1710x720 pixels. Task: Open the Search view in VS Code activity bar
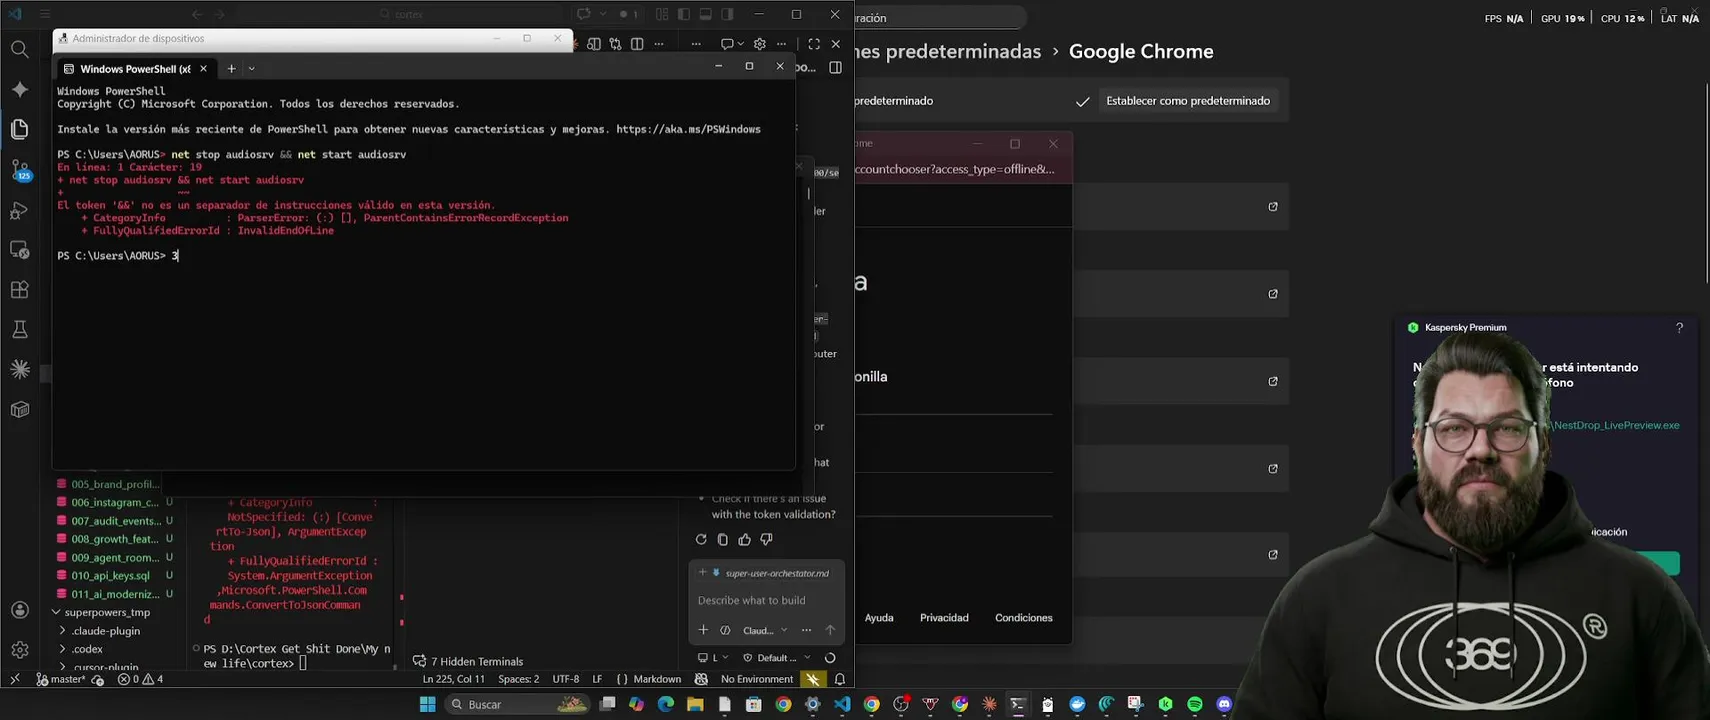pos(20,49)
